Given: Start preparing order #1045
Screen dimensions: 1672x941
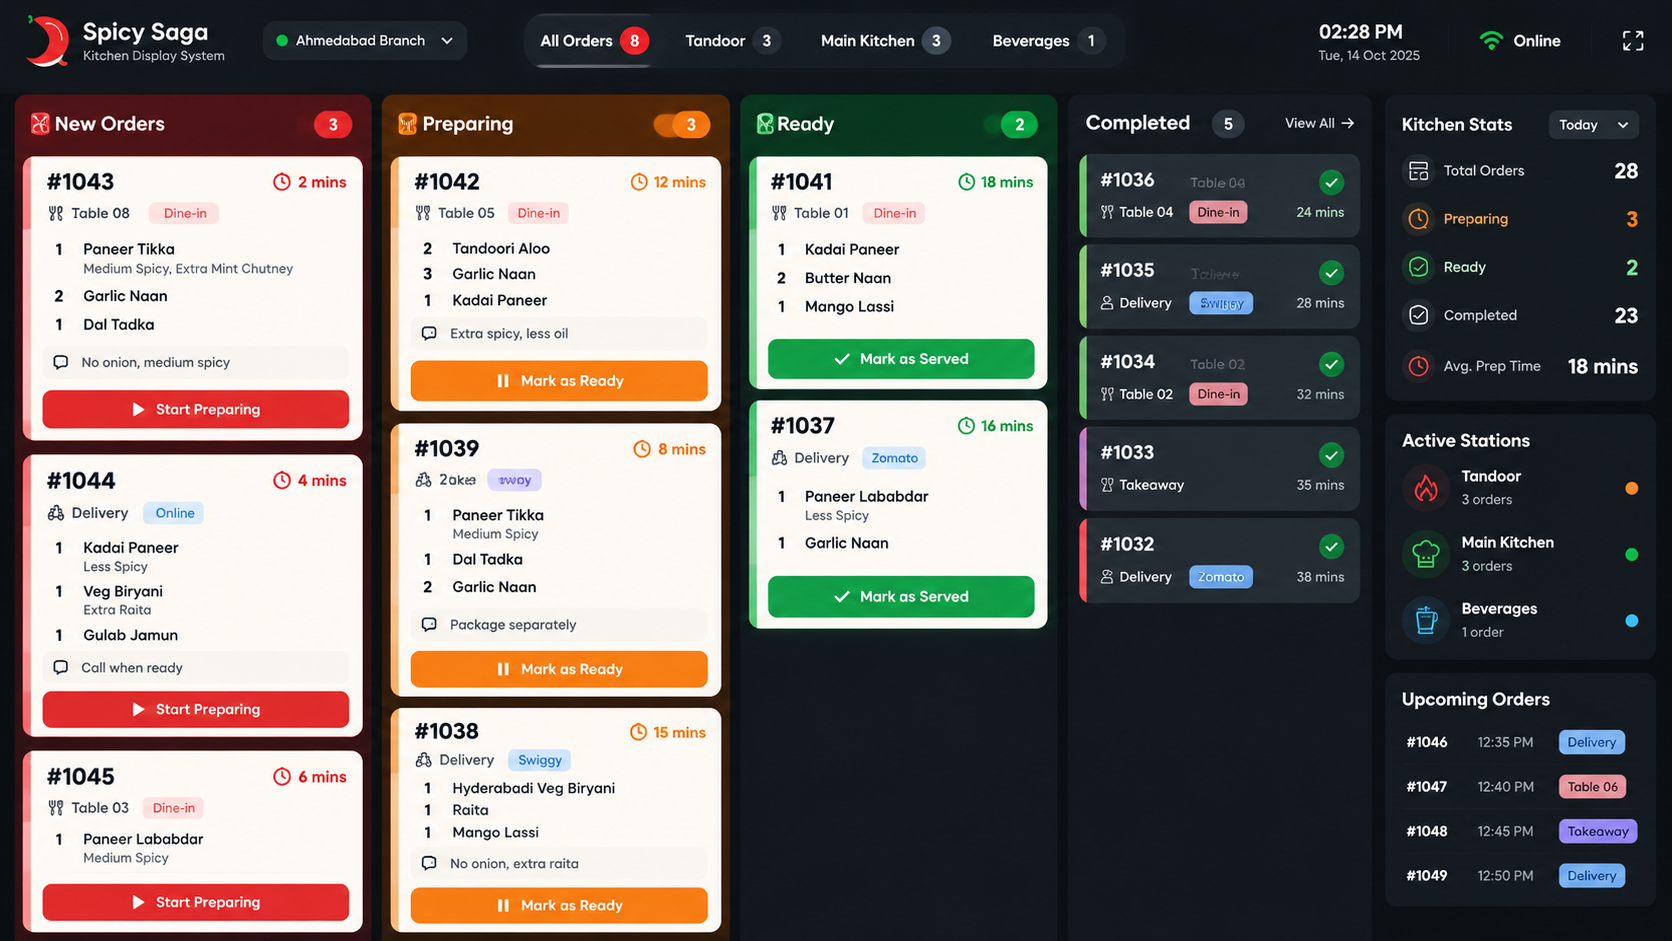Looking at the screenshot, I should pyautogui.click(x=196, y=902).
